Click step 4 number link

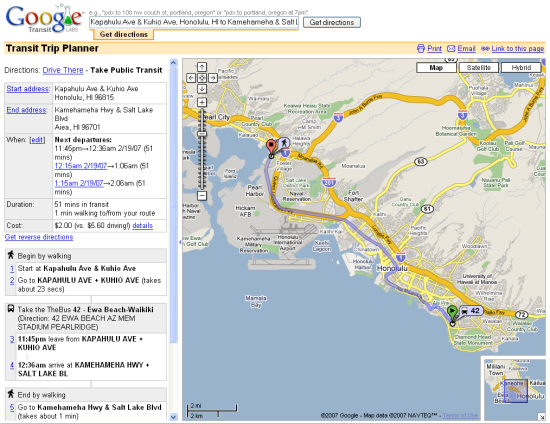click(x=12, y=365)
